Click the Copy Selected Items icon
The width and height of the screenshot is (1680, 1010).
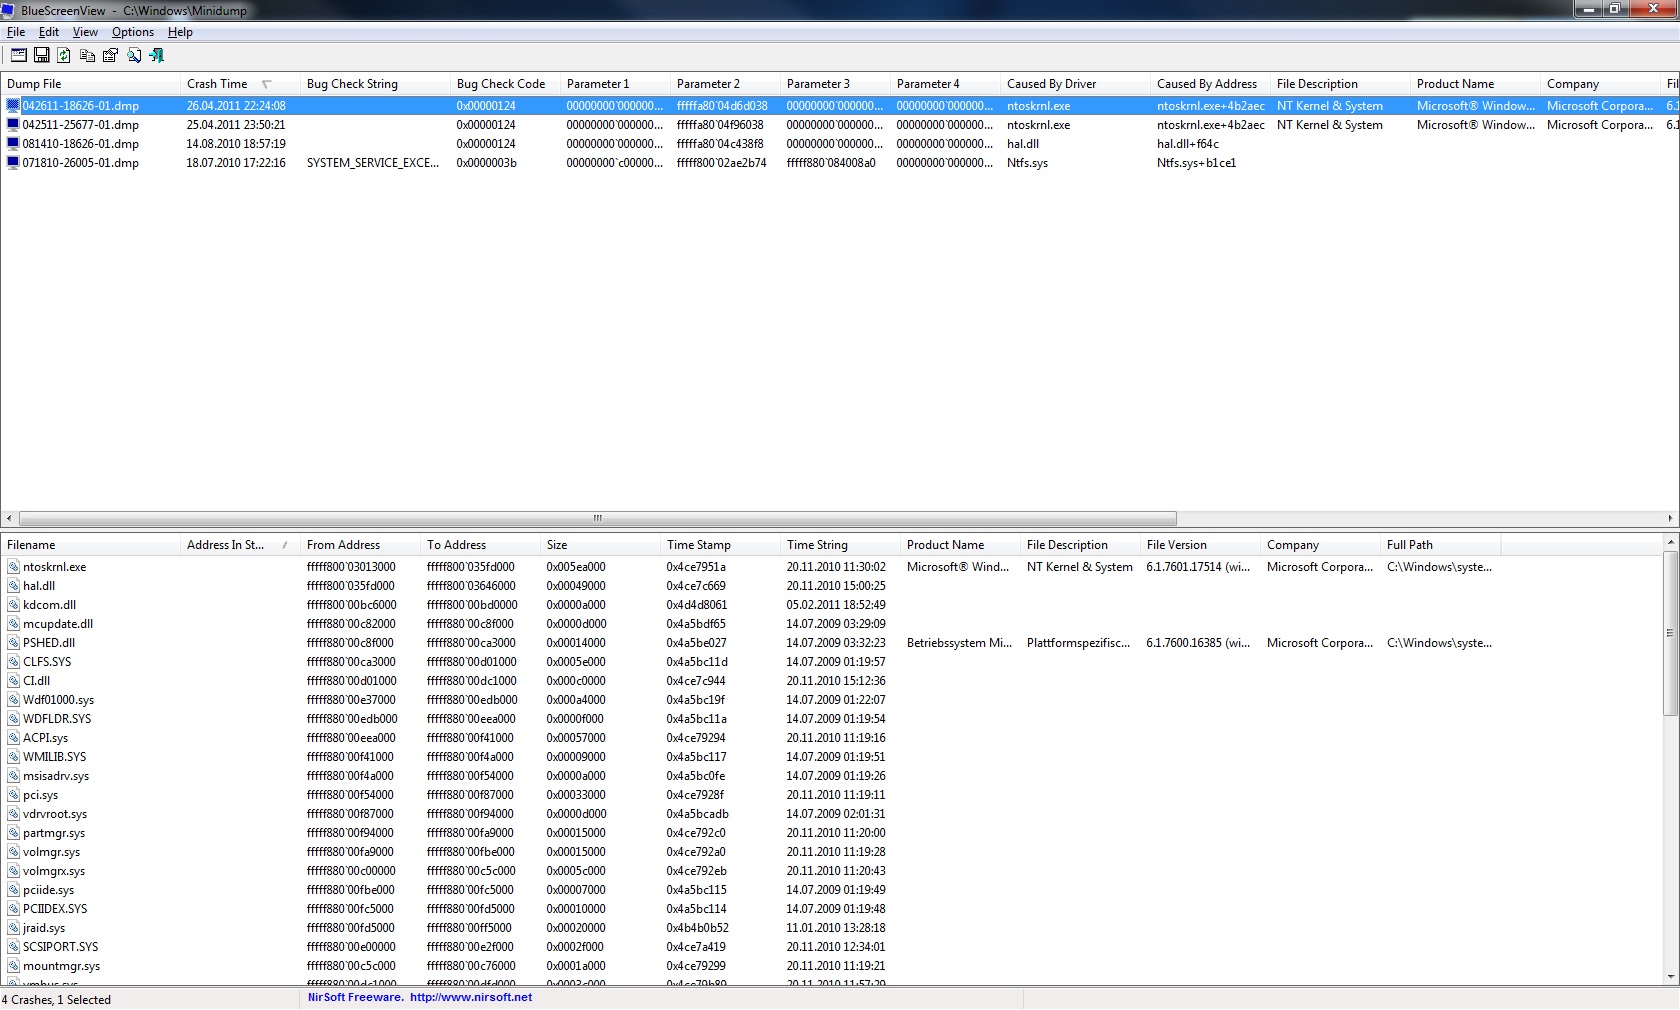[87, 56]
